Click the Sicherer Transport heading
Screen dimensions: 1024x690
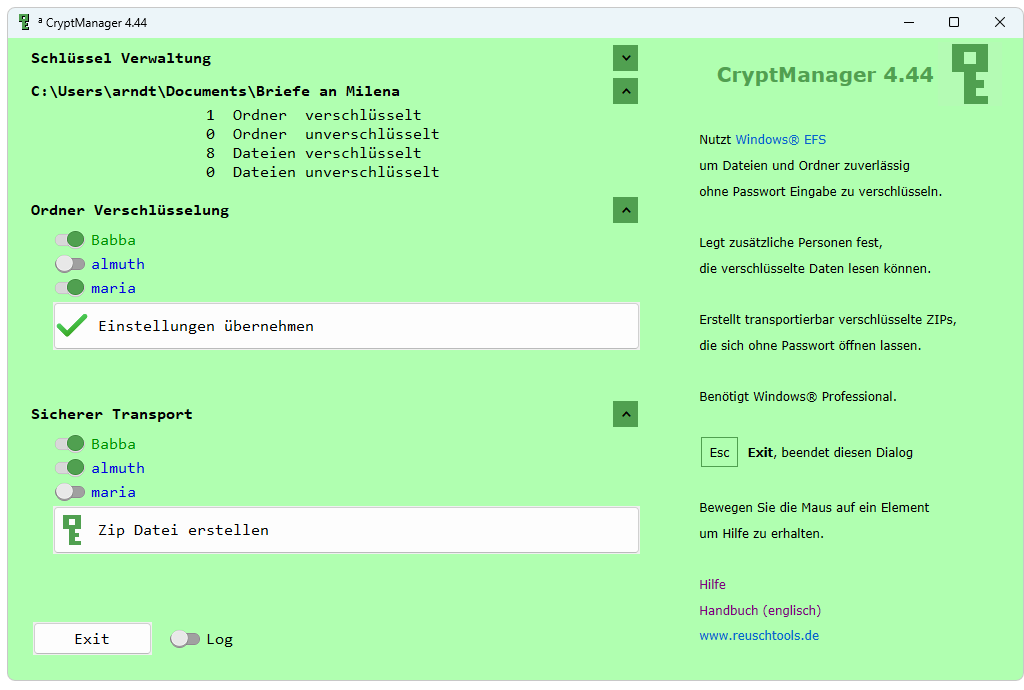pos(112,414)
